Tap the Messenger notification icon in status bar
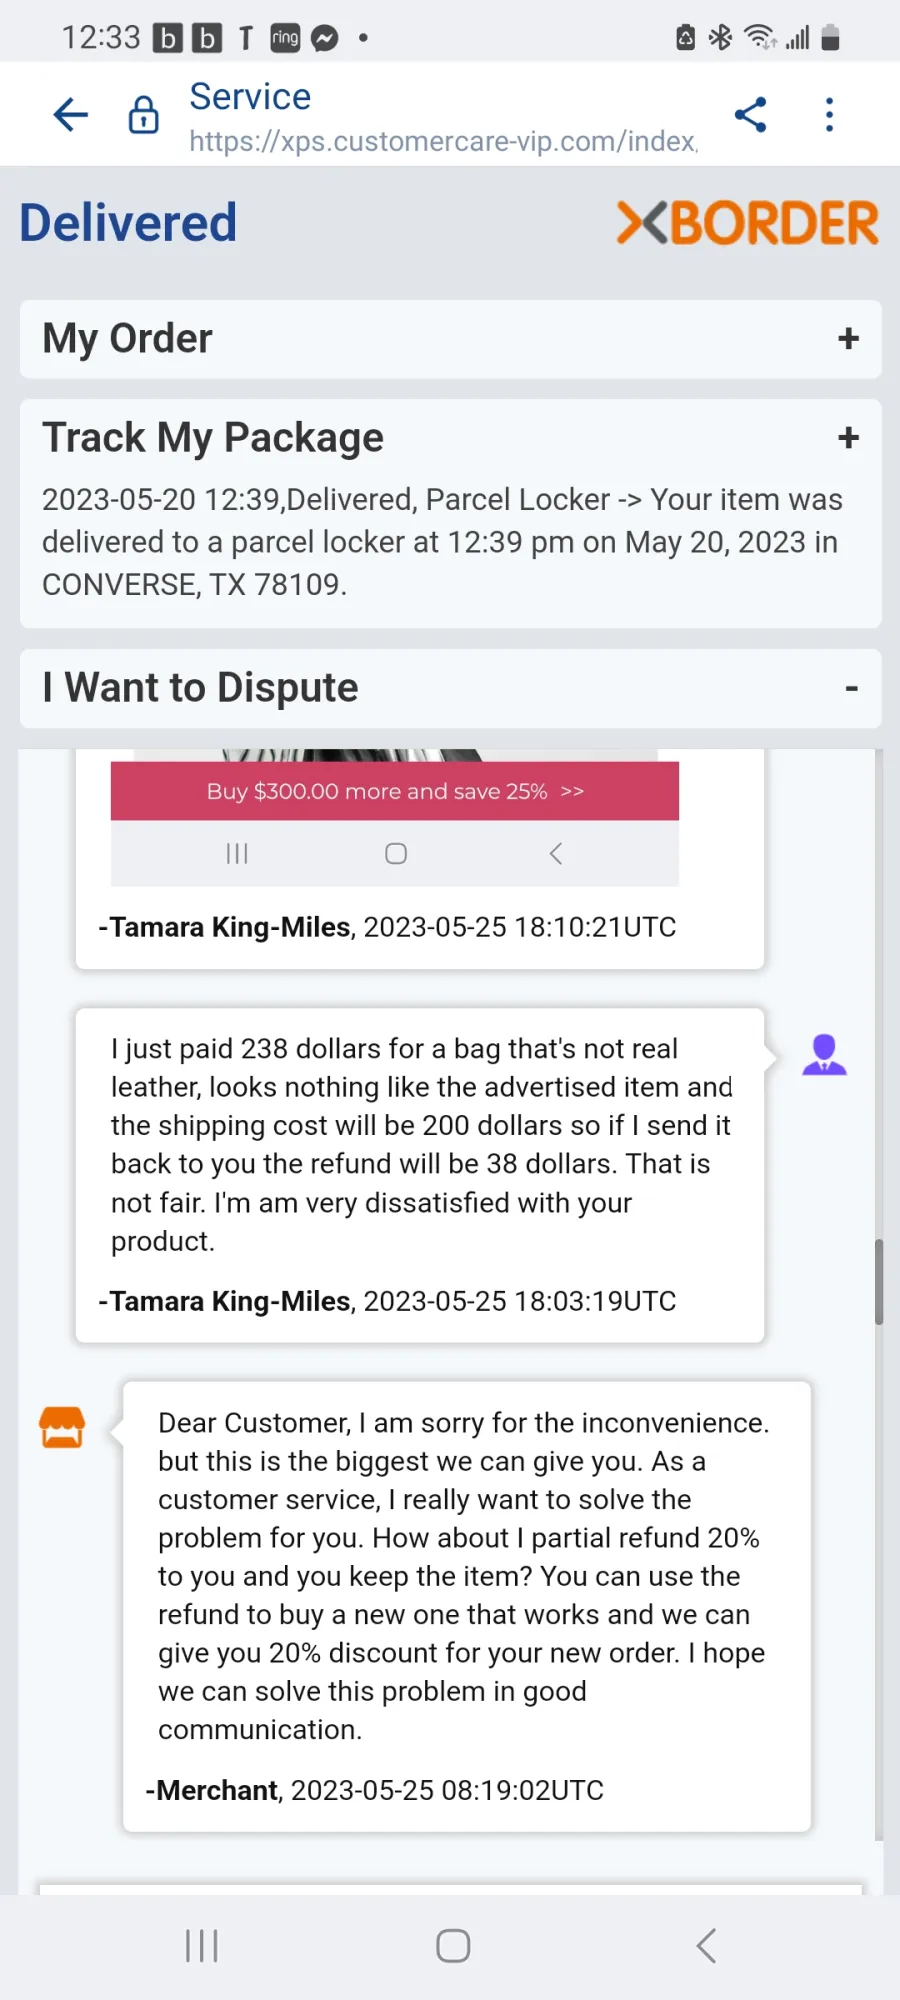Image resolution: width=900 pixels, height=2000 pixels. [x=325, y=38]
